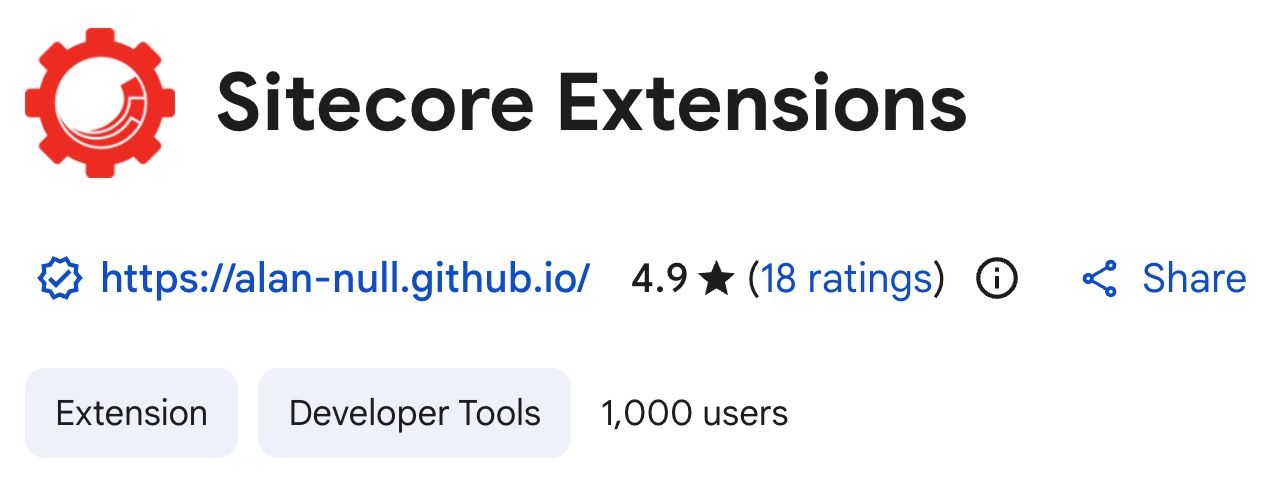Screen dimensions: 1264x494
Task: Open the 18 ratings link
Action: pos(846,279)
